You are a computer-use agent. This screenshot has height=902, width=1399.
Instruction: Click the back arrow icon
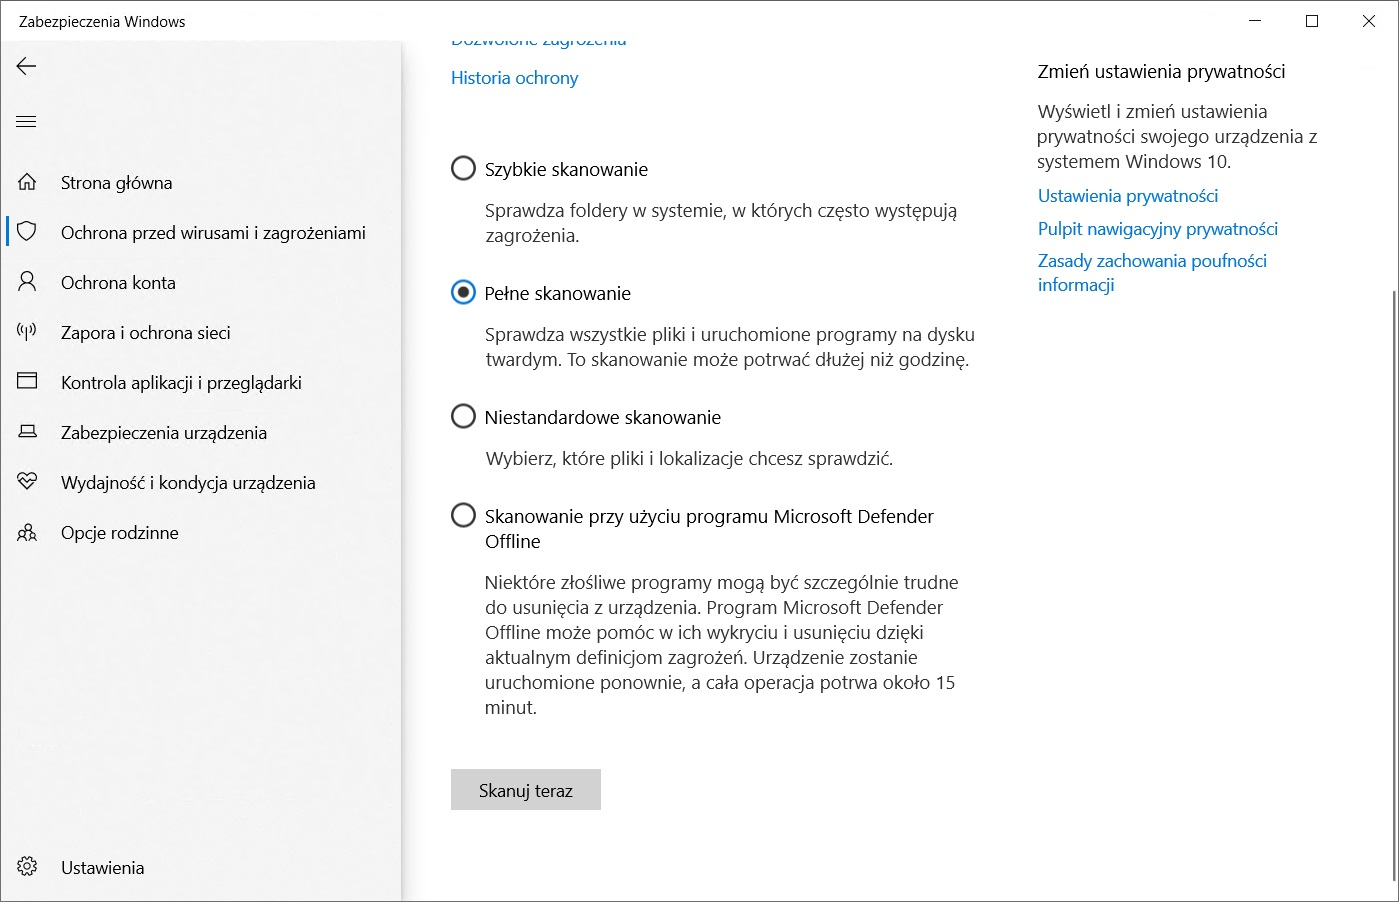point(27,66)
